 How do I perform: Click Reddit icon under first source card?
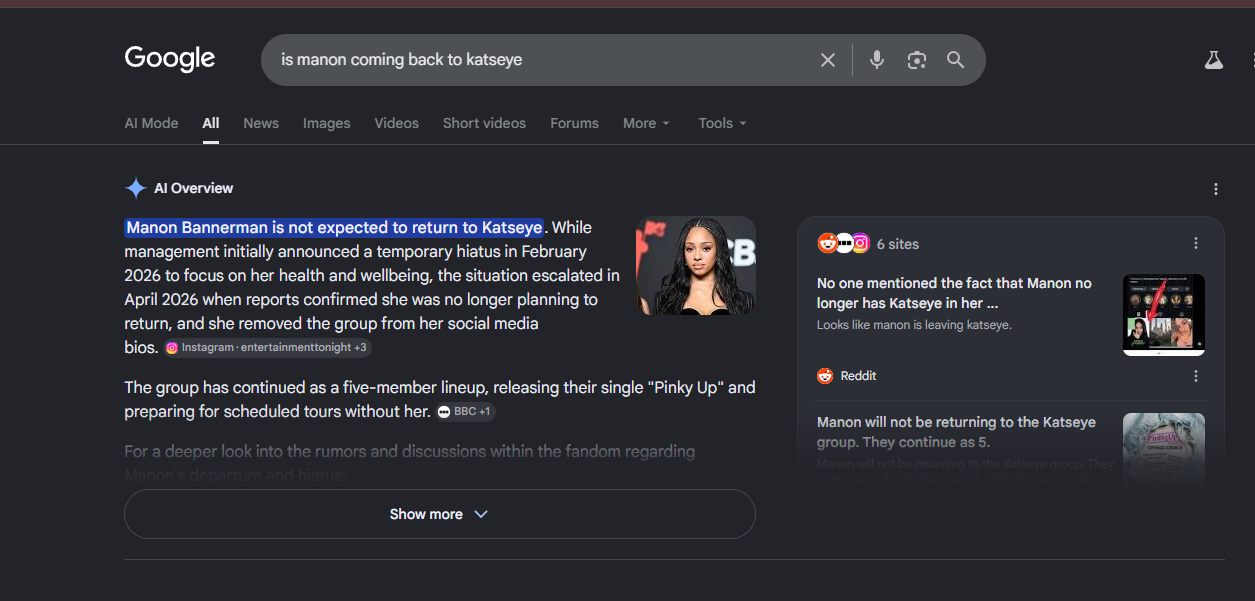click(x=825, y=376)
